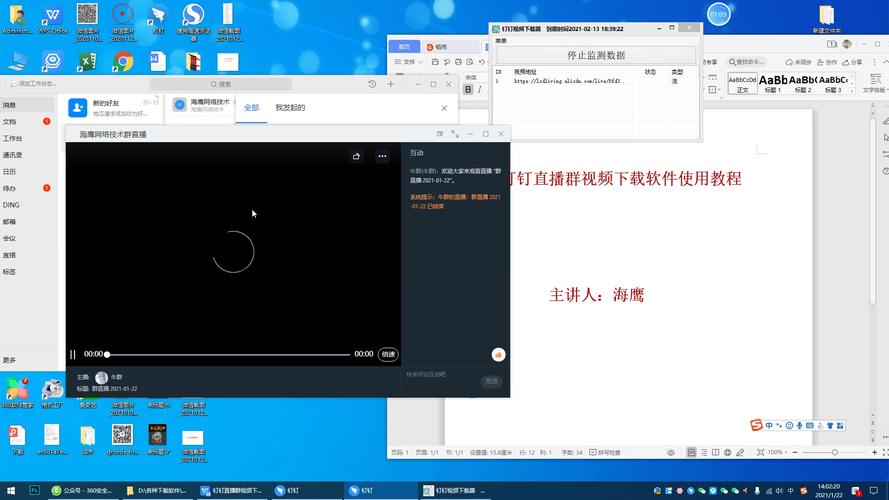Click the picture-in-picture icon of live window
Image resolution: width=889 pixels, height=500 pixels.
pyautogui.click(x=439, y=134)
